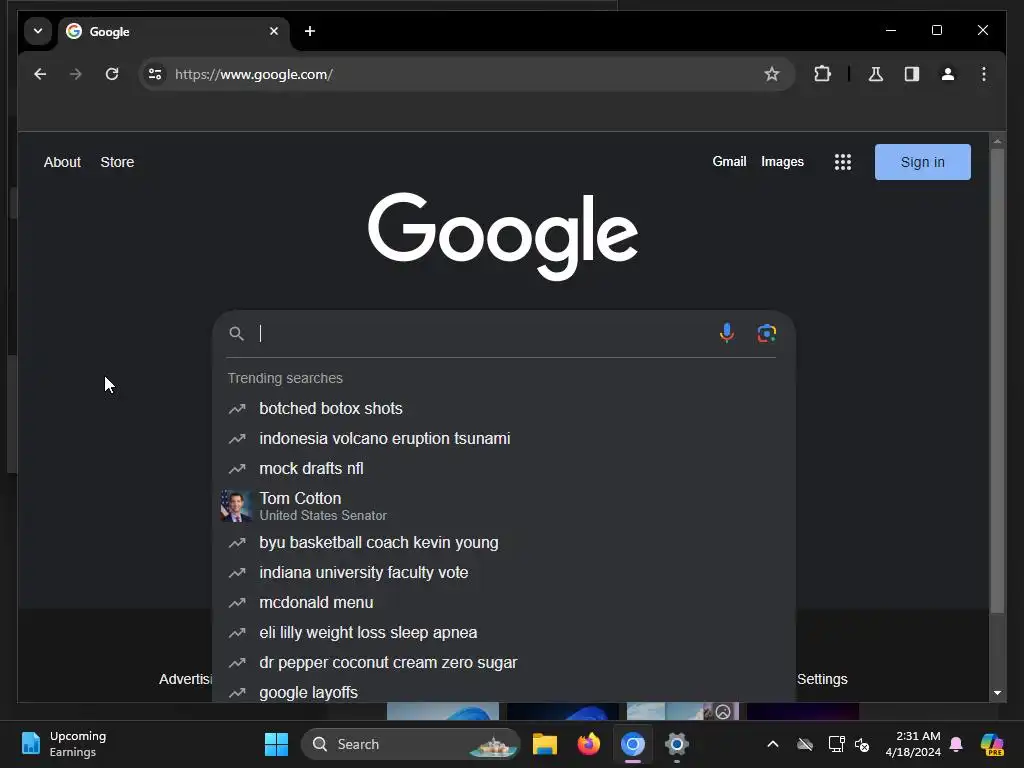The image size is (1024, 768).
Task: Reload the Google page
Action: (x=112, y=74)
